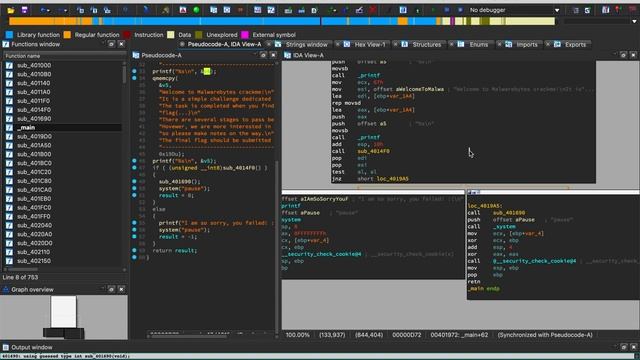
Task: Follow sub_4014F0 call in IDA View-A
Action: (x=373, y=151)
